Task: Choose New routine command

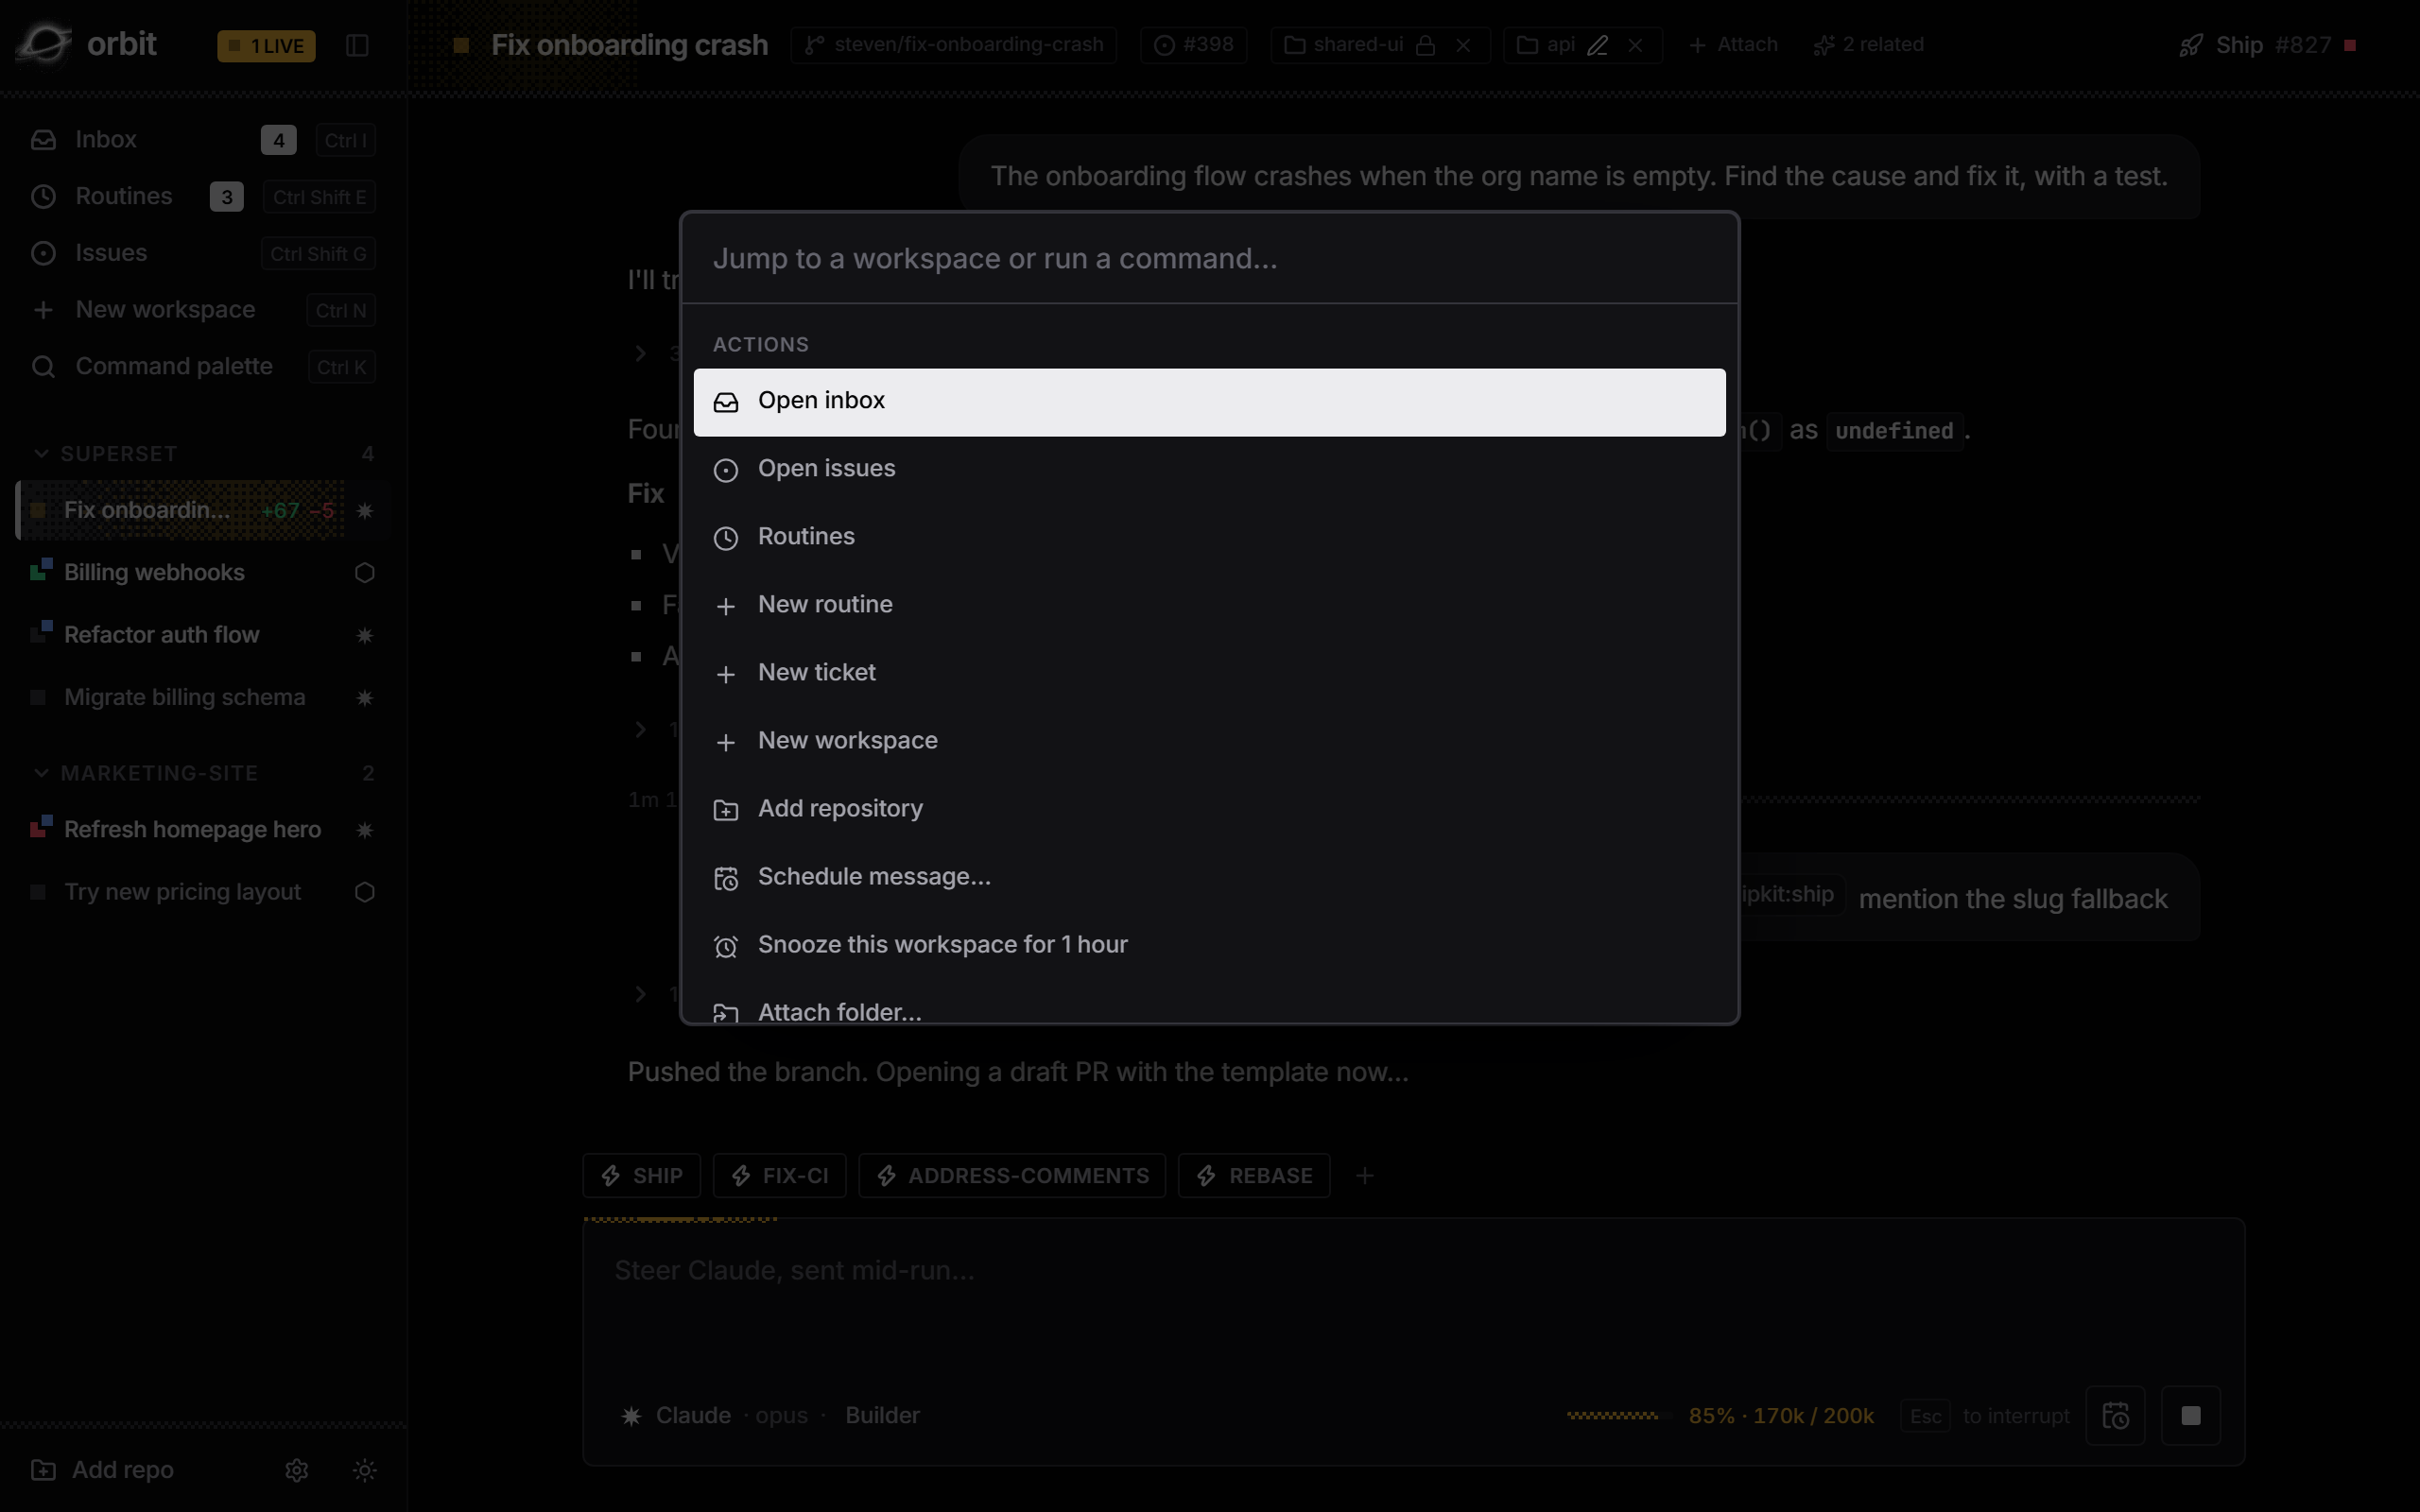Action: pos(1210,605)
